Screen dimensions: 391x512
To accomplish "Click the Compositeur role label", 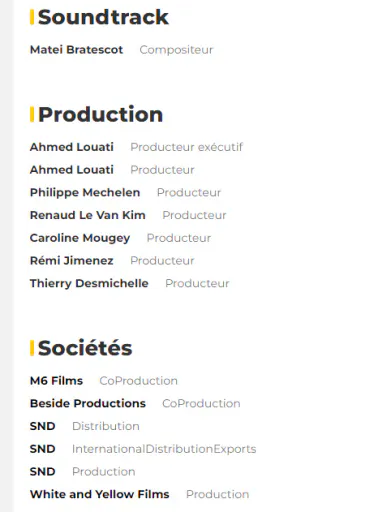I will tap(176, 50).
